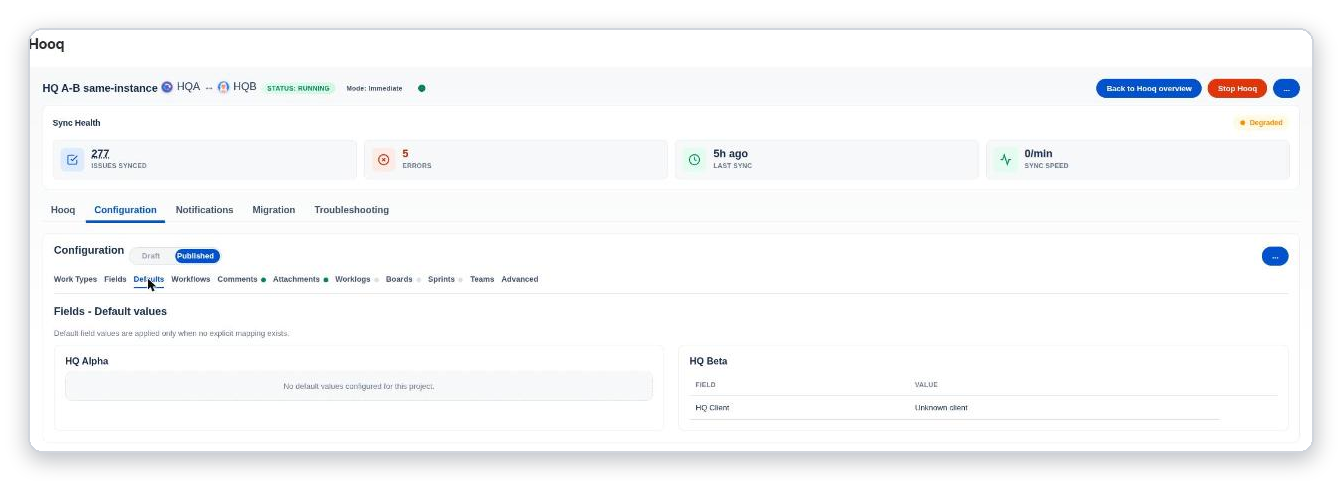This screenshot has height=481, width=1342.
Task: Open the Worklogs sub-tab
Action: click(x=353, y=279)
